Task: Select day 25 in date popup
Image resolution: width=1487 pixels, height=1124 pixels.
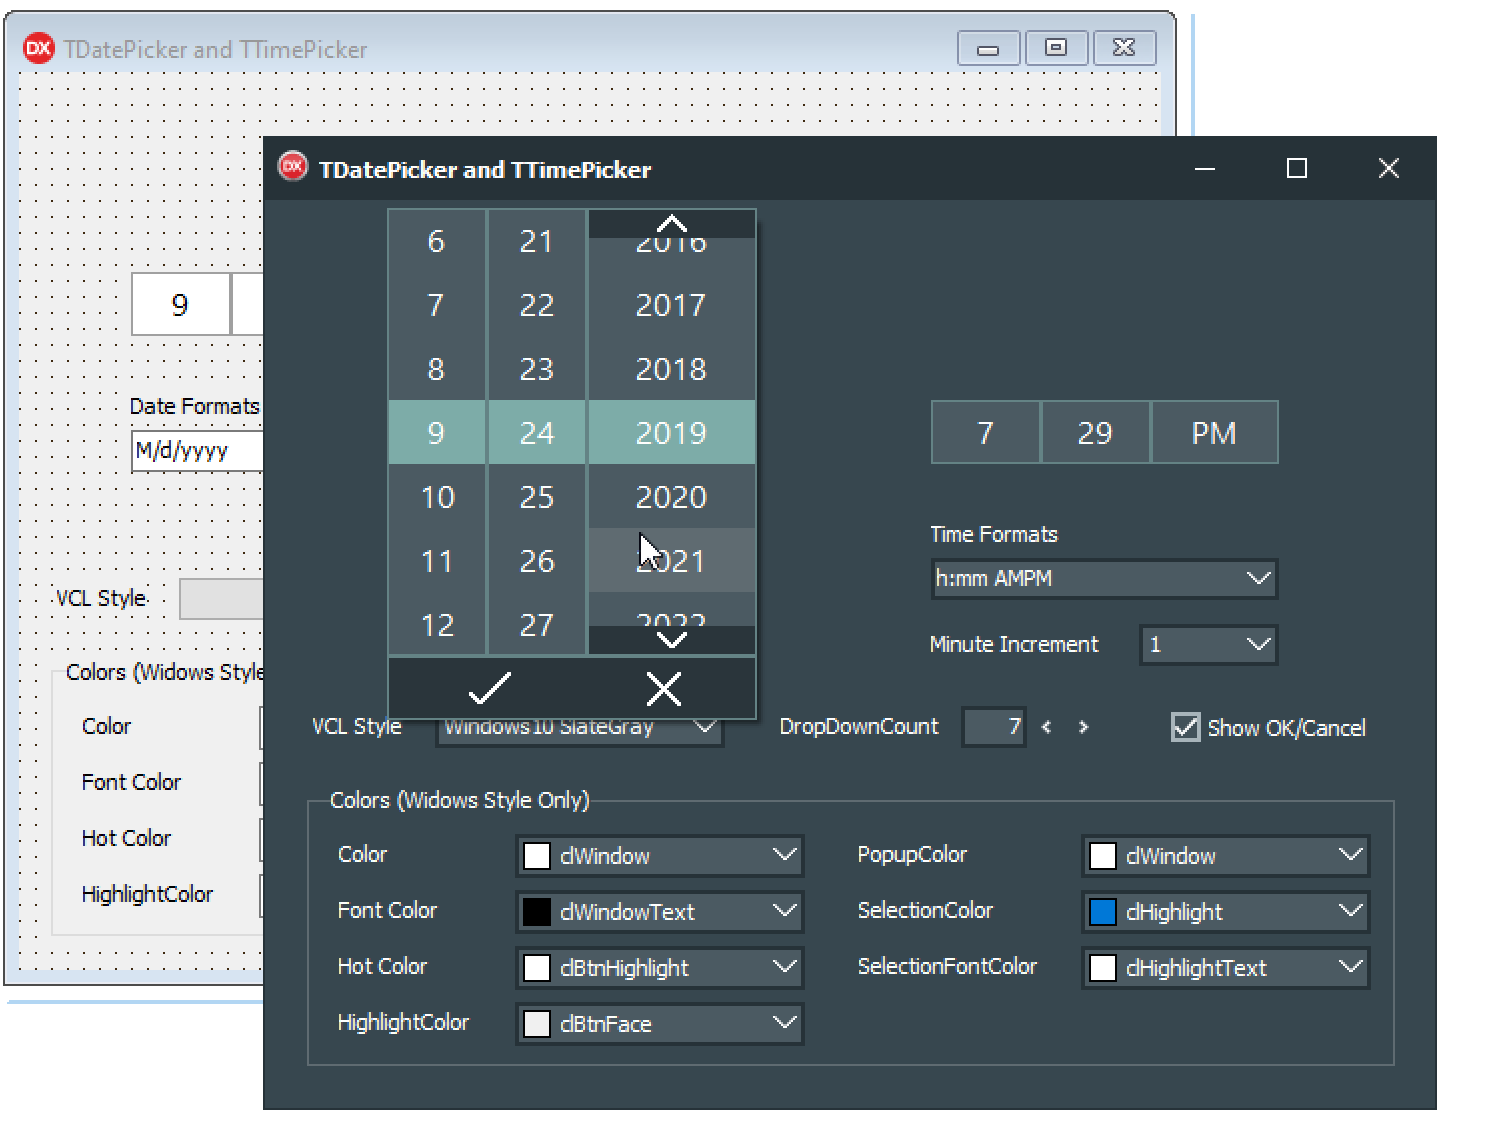Action: coord(537,497)
